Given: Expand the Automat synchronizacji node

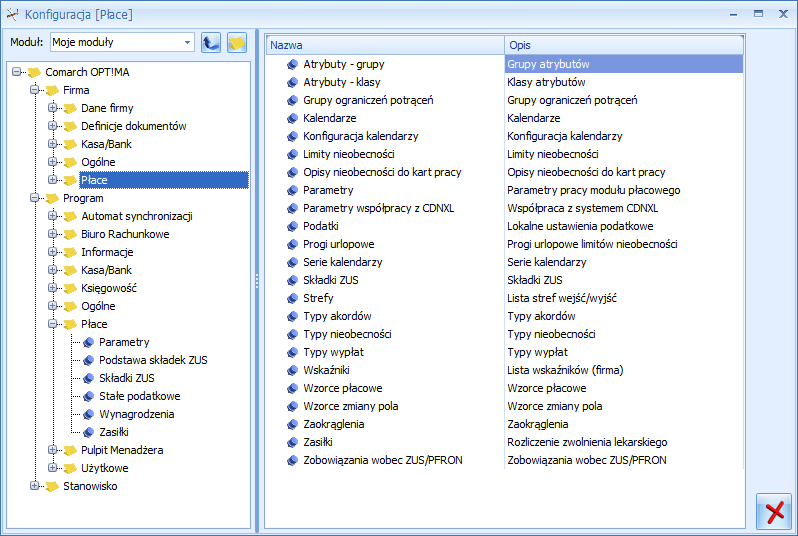Looking at the screenshot, I should [x=52, y=215].
